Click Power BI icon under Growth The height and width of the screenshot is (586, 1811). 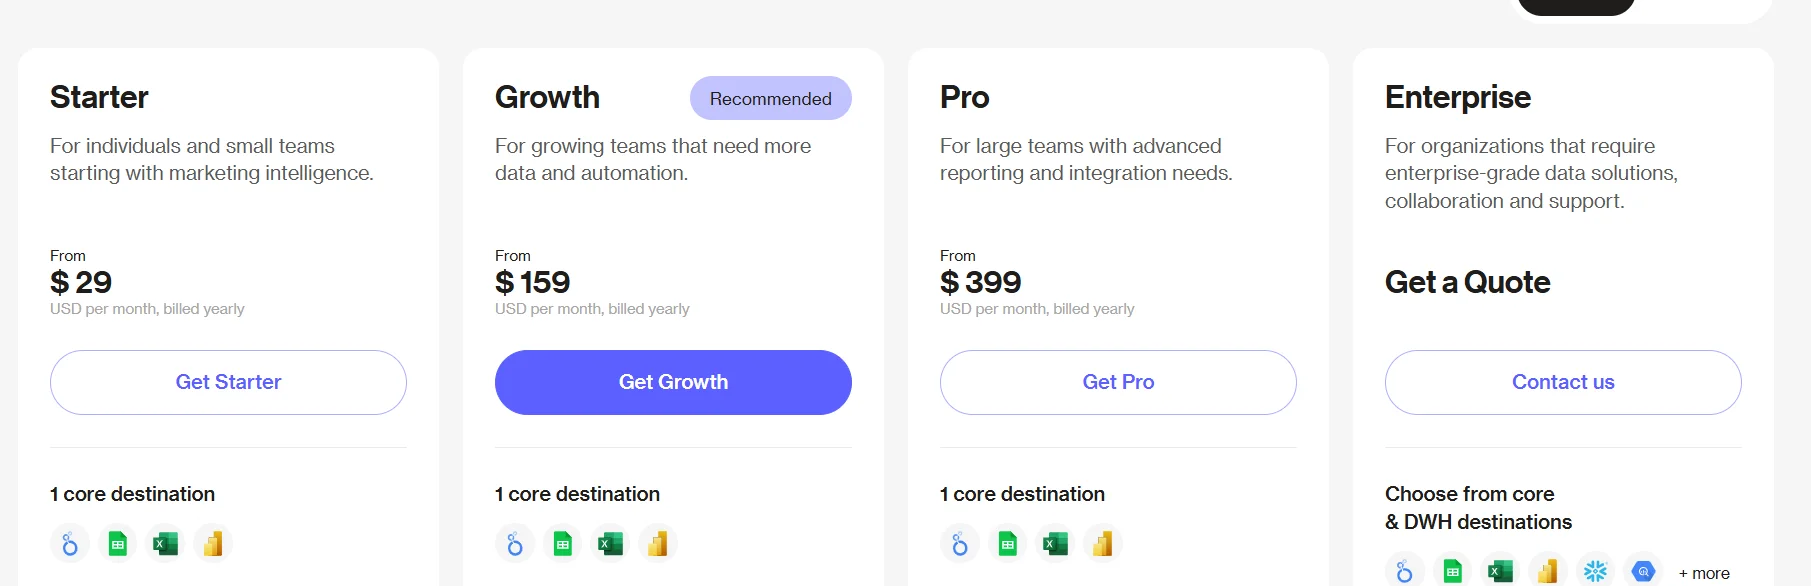[x=658, y=544]
